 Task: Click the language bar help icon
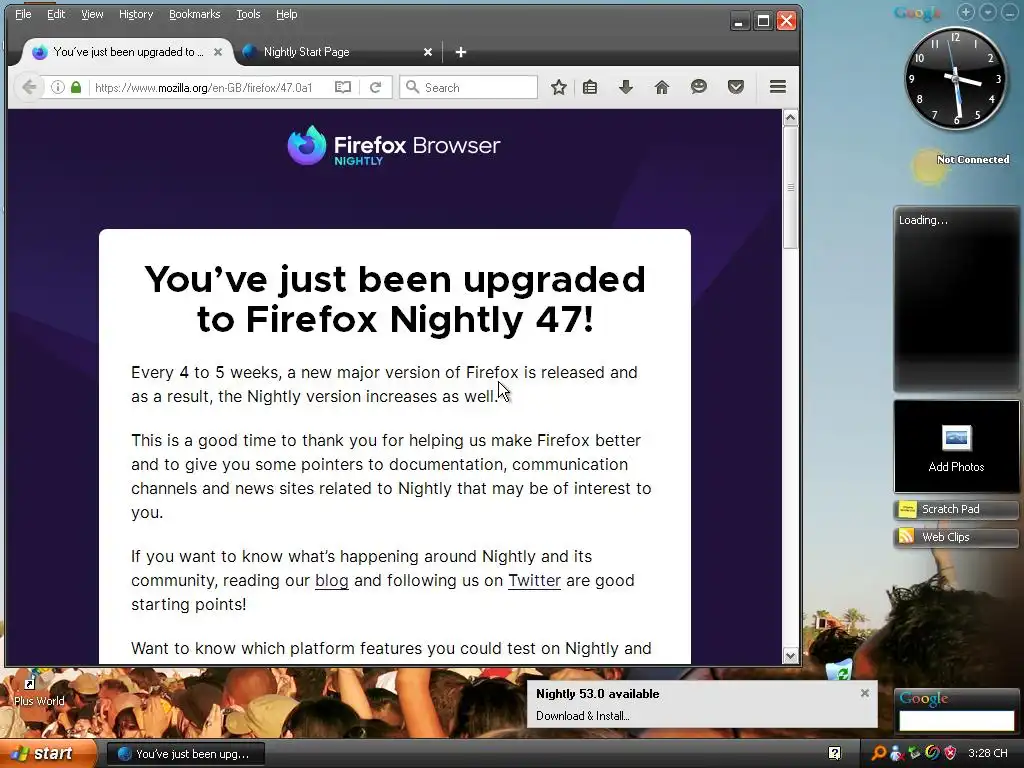tap(835, 753)
